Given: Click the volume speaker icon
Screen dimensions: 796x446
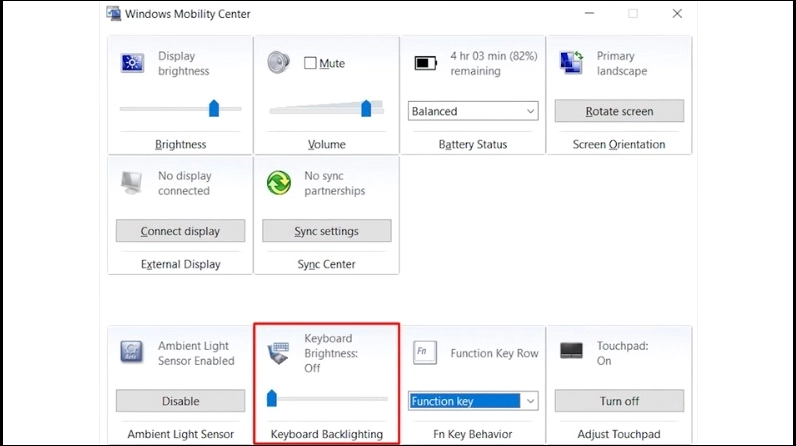Looking at the screenshot, I should 278,62.
